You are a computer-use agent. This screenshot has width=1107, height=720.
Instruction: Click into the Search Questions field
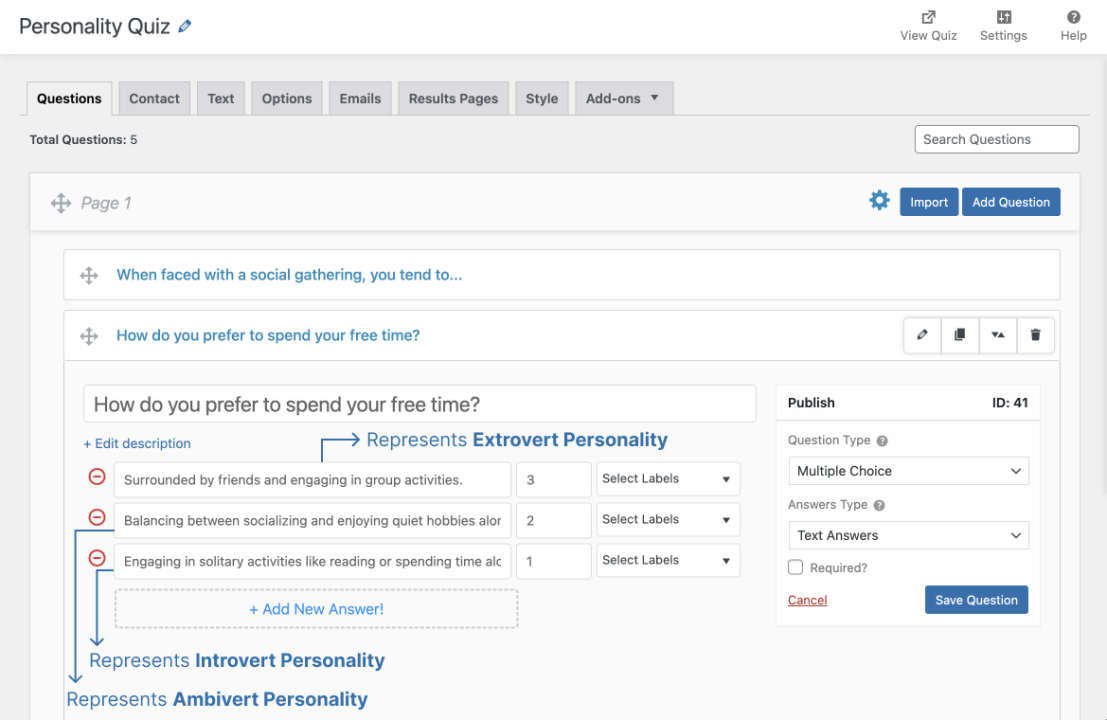[996, 139]
